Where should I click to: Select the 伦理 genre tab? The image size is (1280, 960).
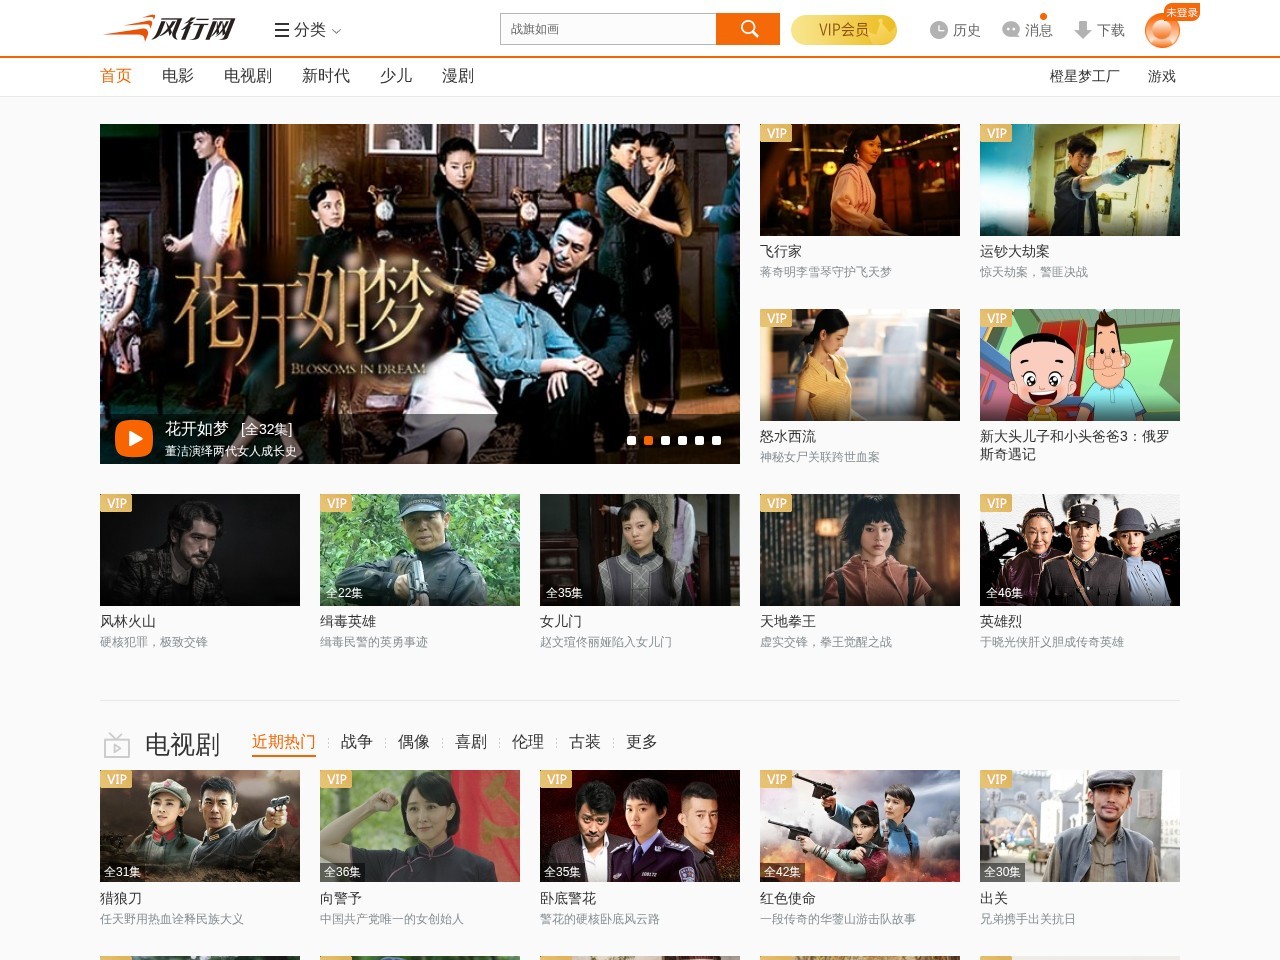pyautogui.click(x=528, y=742)
